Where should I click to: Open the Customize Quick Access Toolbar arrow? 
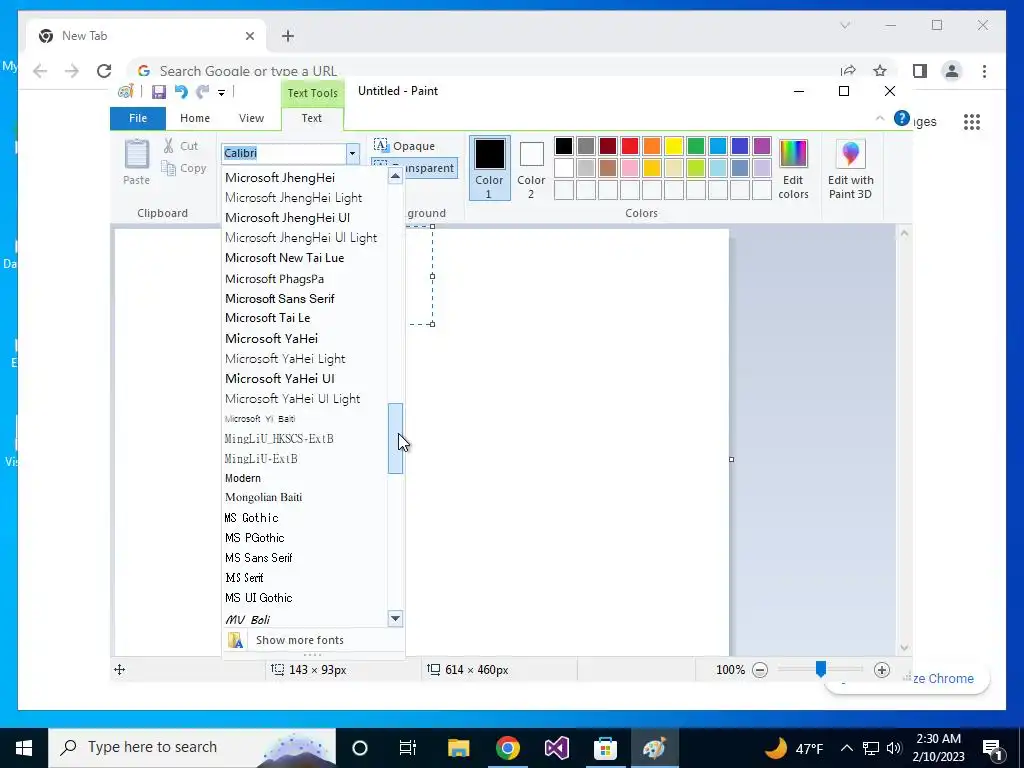(x=221, y=93)
